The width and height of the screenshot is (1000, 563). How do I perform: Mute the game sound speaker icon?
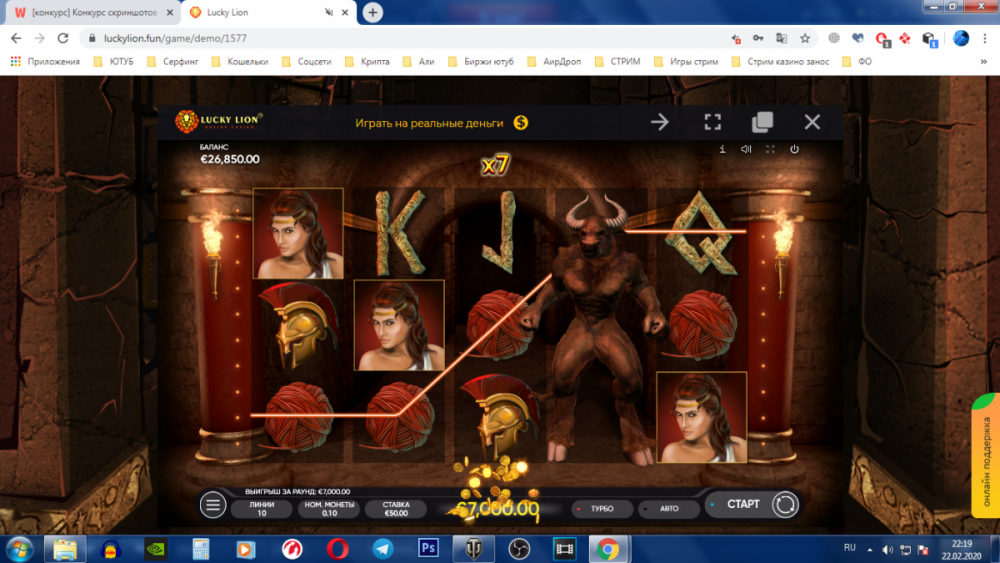[746, 149]
